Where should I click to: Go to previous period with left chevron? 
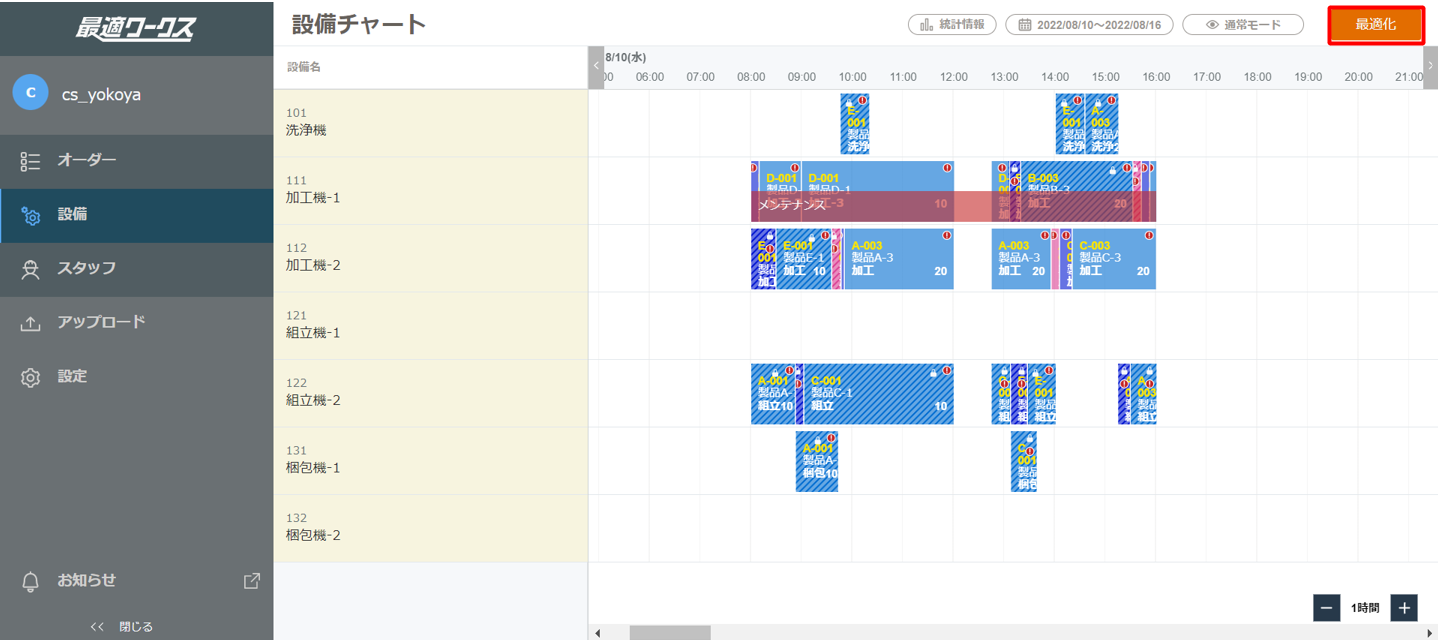pos(596,67)
